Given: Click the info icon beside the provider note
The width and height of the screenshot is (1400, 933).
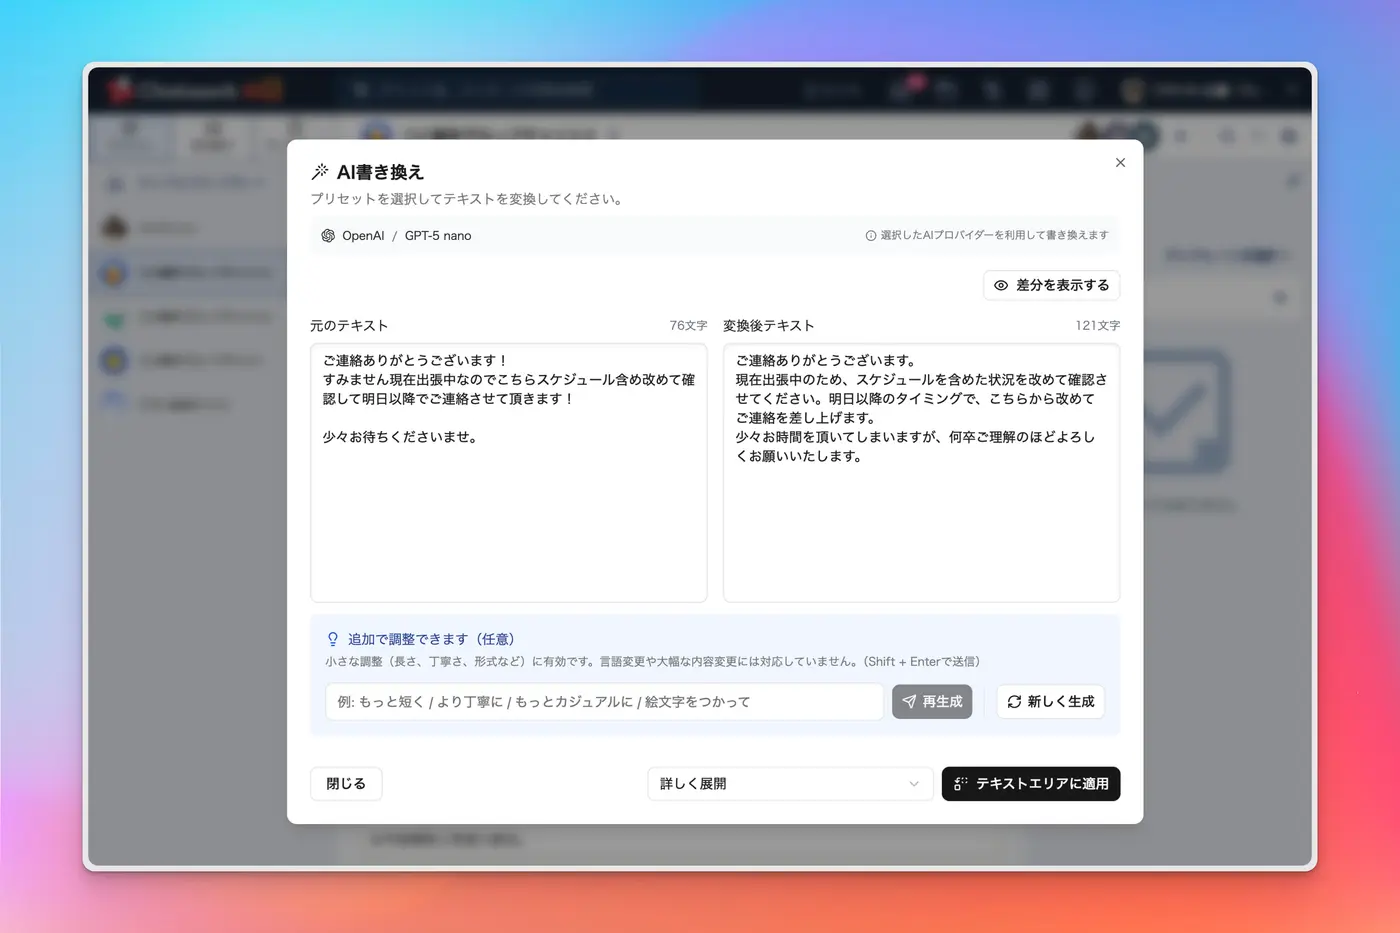Looking at the screenshot, I should tap(871, 236).
